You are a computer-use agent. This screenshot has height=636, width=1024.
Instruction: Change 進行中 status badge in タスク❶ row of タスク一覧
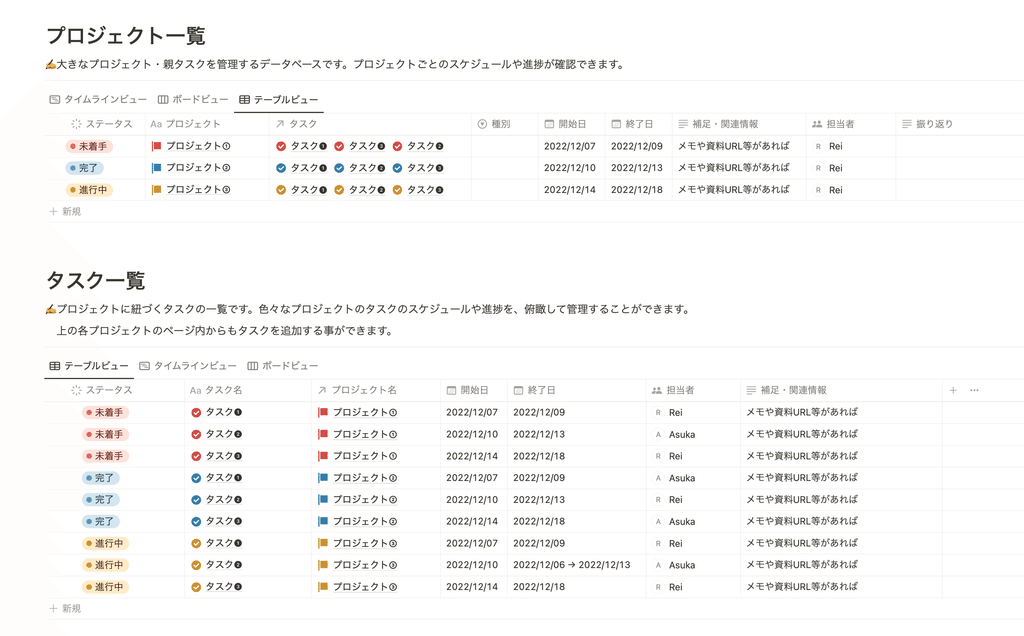(x=105, y=543)
